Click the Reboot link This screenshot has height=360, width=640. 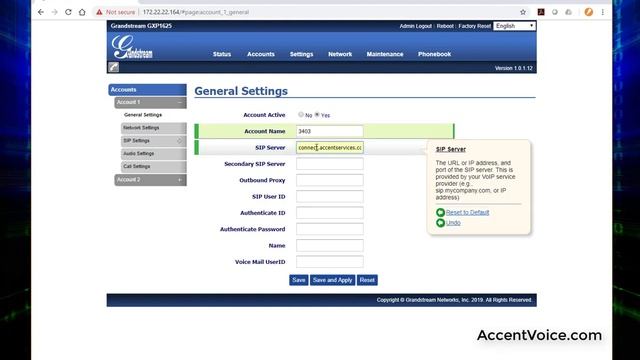click(445, 26)
